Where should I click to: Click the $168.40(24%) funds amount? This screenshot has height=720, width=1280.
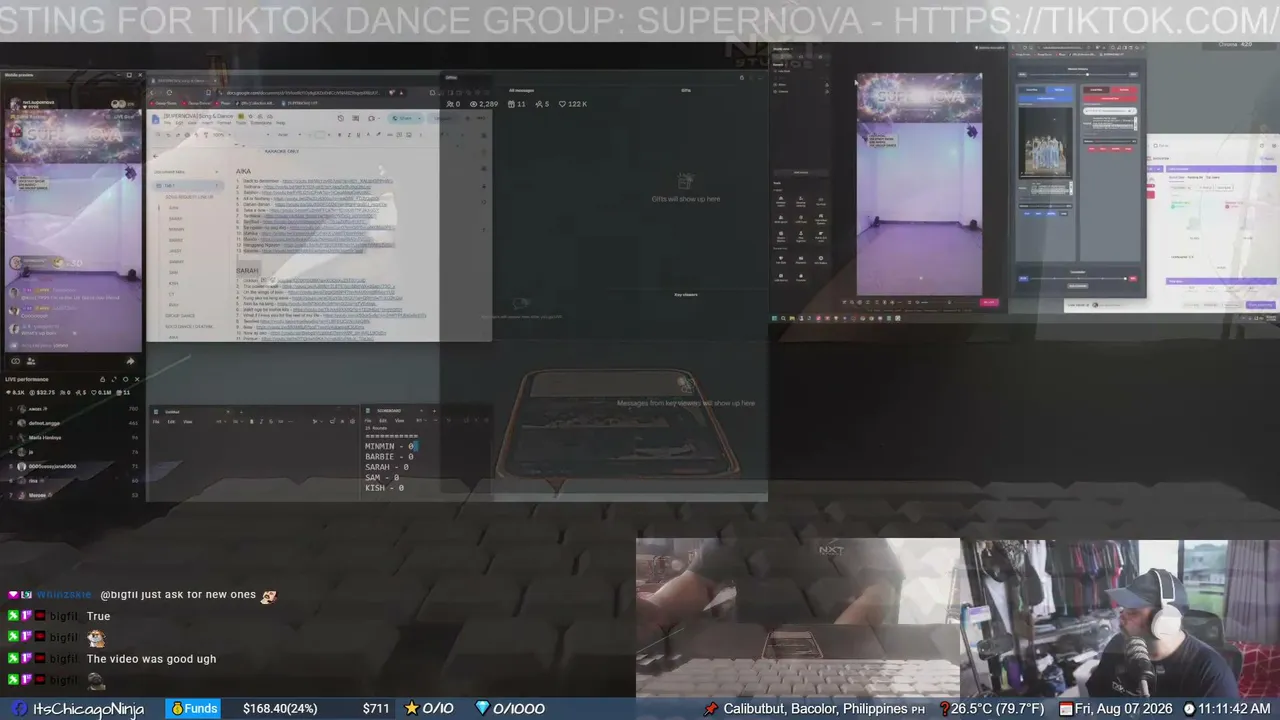tap(280, 709)
